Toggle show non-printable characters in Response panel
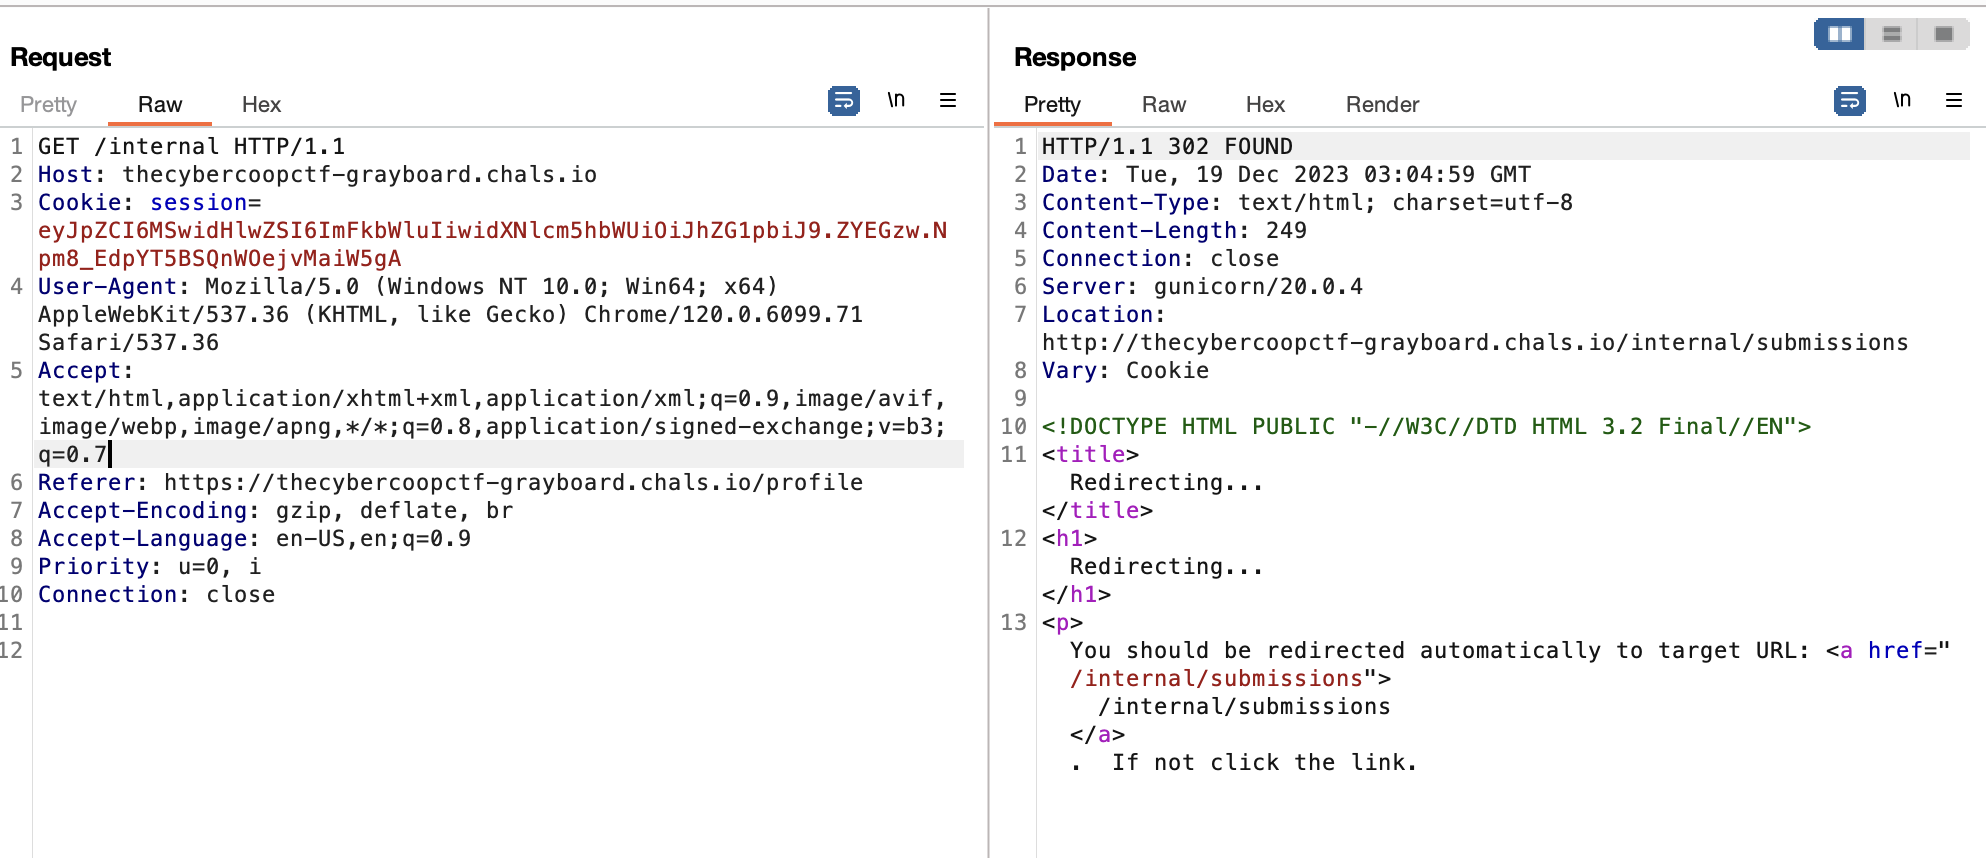The image size is (1986, 858). 1902,100
